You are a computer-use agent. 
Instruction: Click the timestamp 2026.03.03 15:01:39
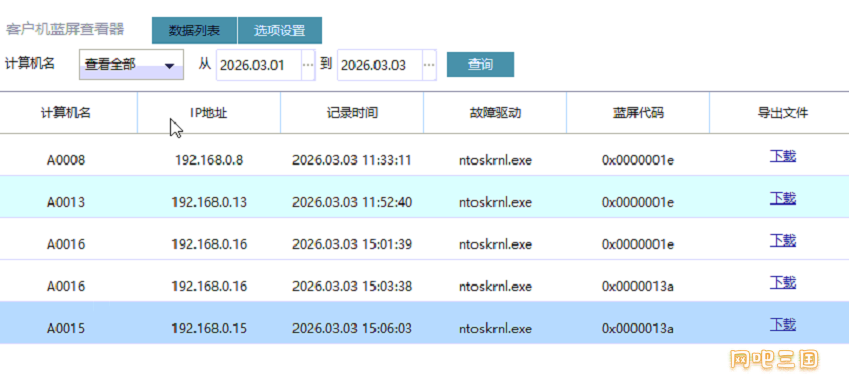pyautogui.click(x=352, y=245)
